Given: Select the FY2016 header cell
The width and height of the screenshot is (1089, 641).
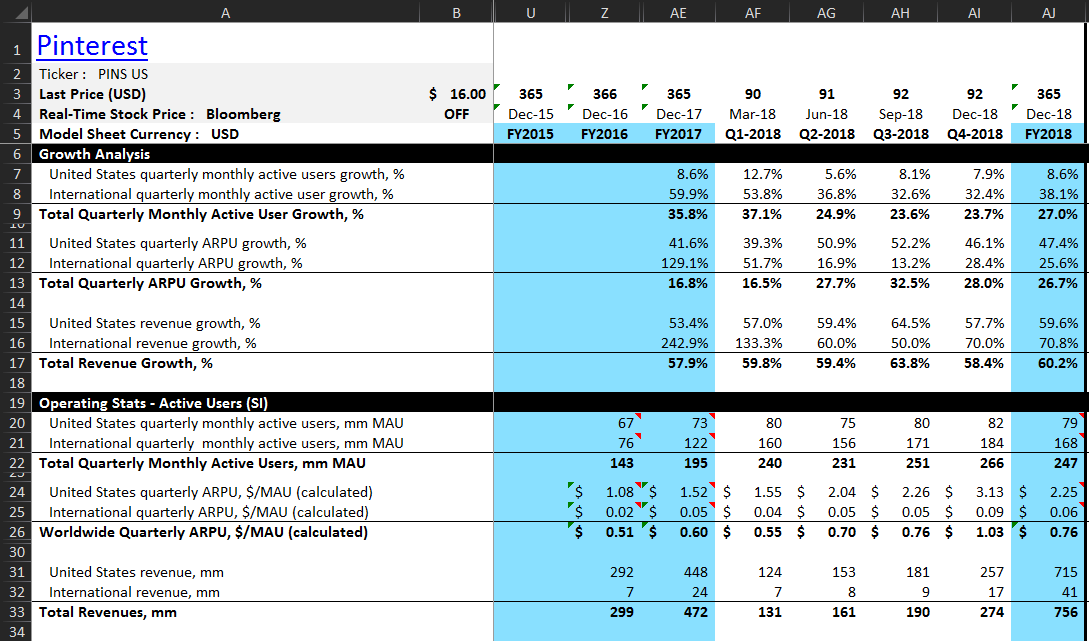Looking at the screenshot, I should (605, 134).
